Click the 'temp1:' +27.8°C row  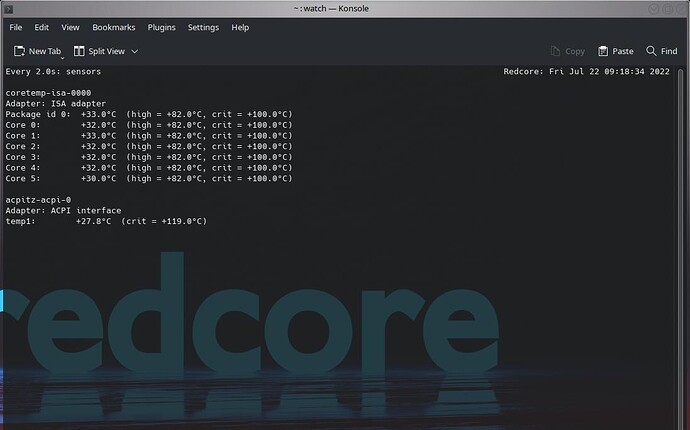click(106, 221)
